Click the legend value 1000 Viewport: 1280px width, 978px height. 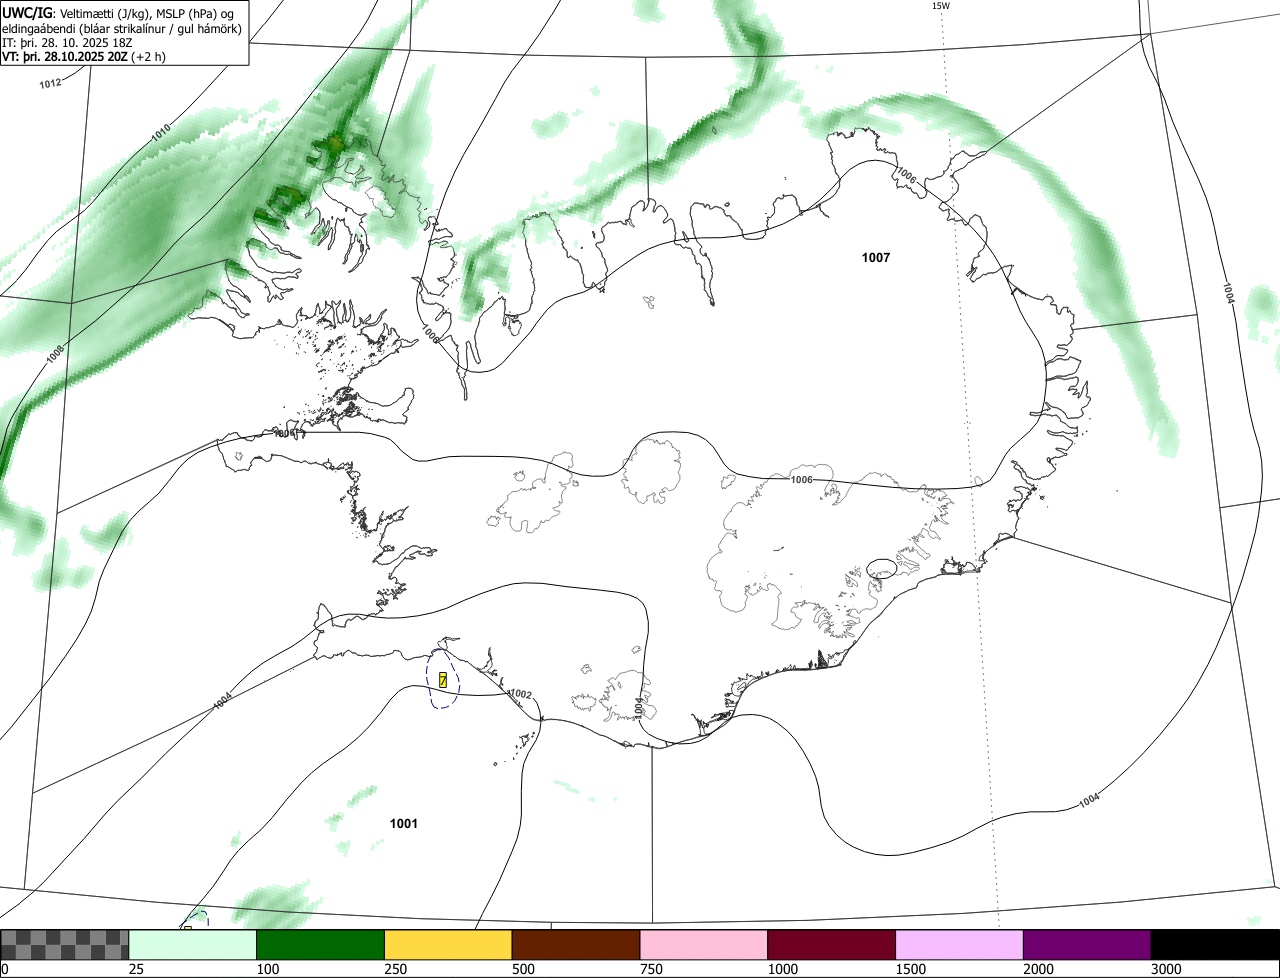[x=783, y=969]
